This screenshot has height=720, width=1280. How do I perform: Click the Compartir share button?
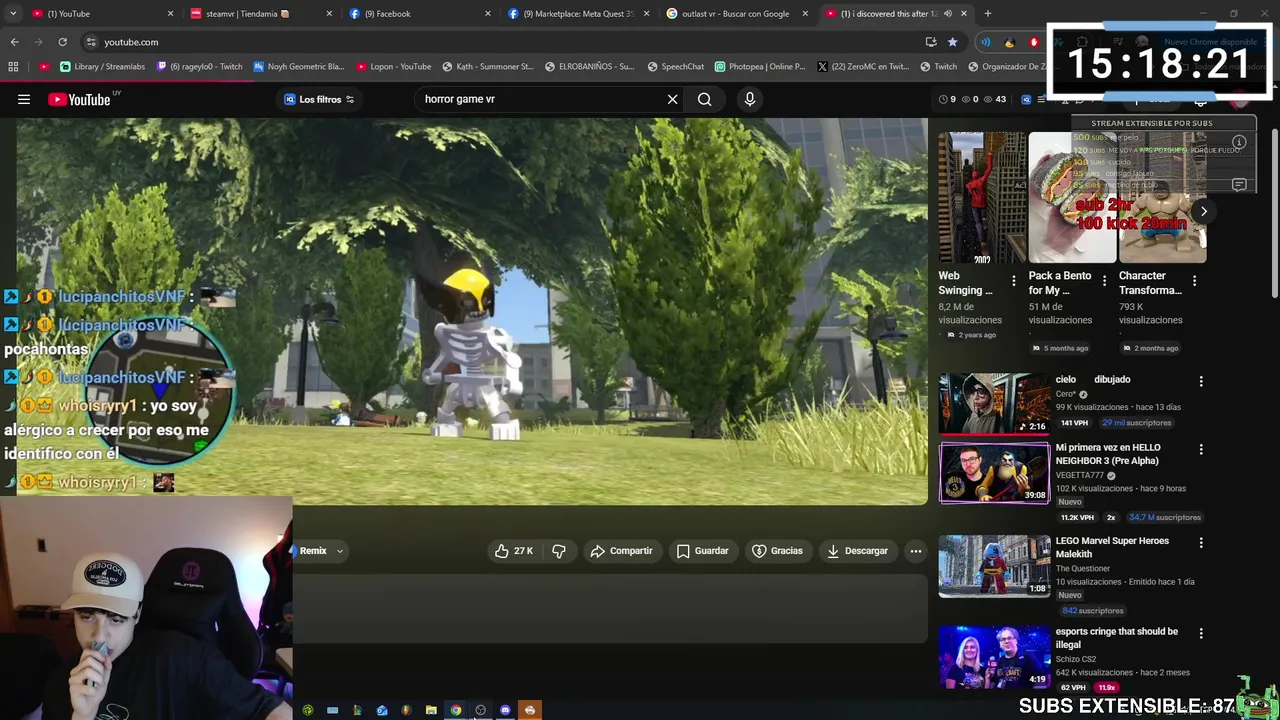[621, 551]
